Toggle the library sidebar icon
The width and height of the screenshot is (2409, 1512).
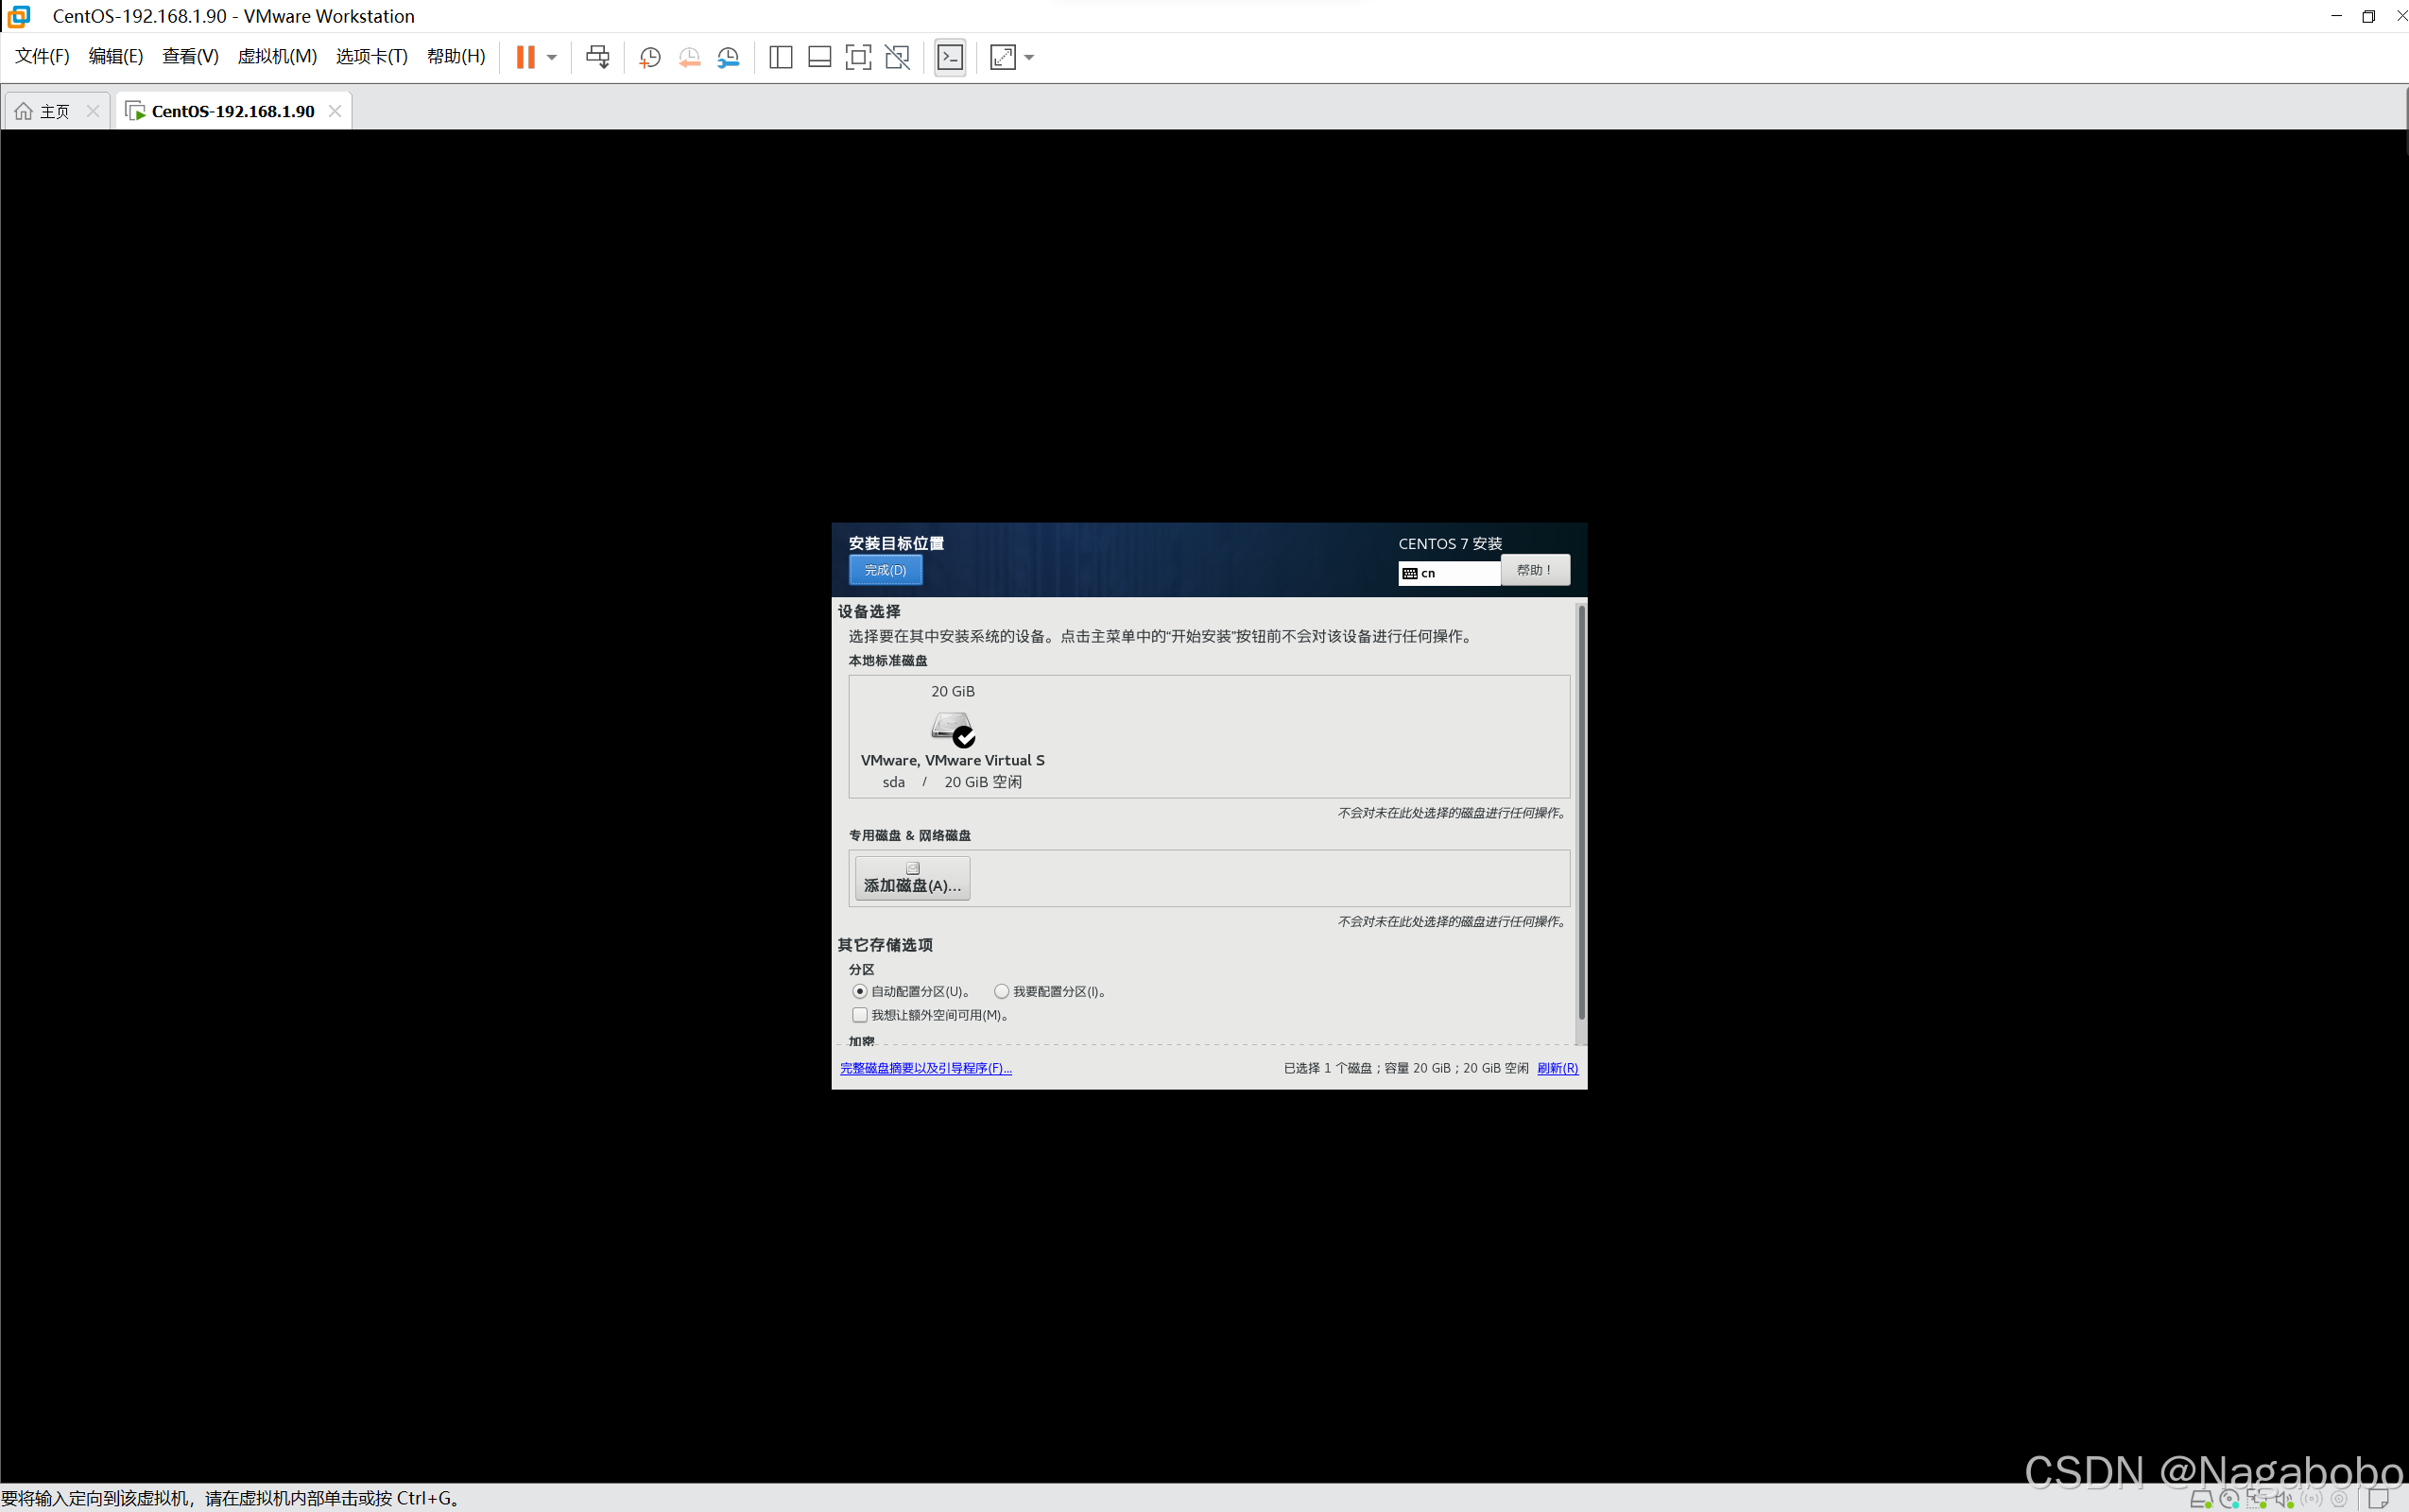780,57
